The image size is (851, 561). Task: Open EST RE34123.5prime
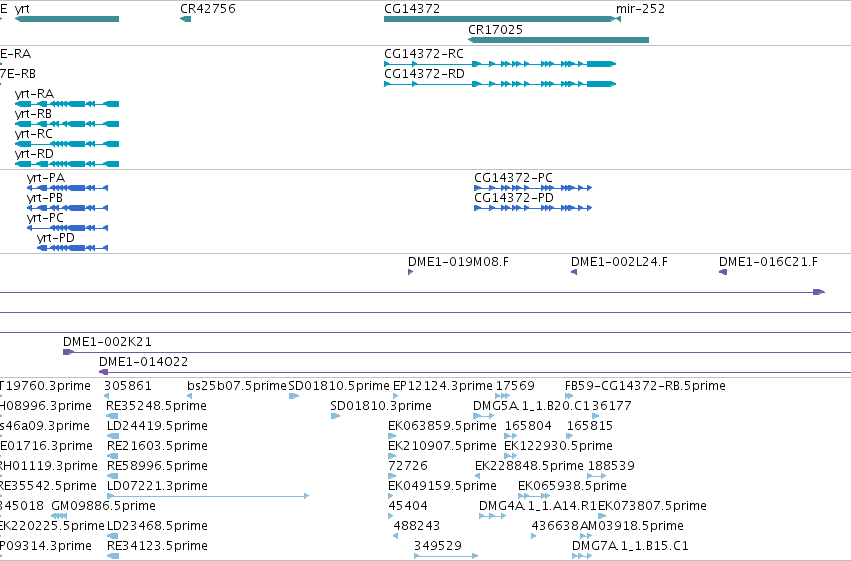pos(113,557)
